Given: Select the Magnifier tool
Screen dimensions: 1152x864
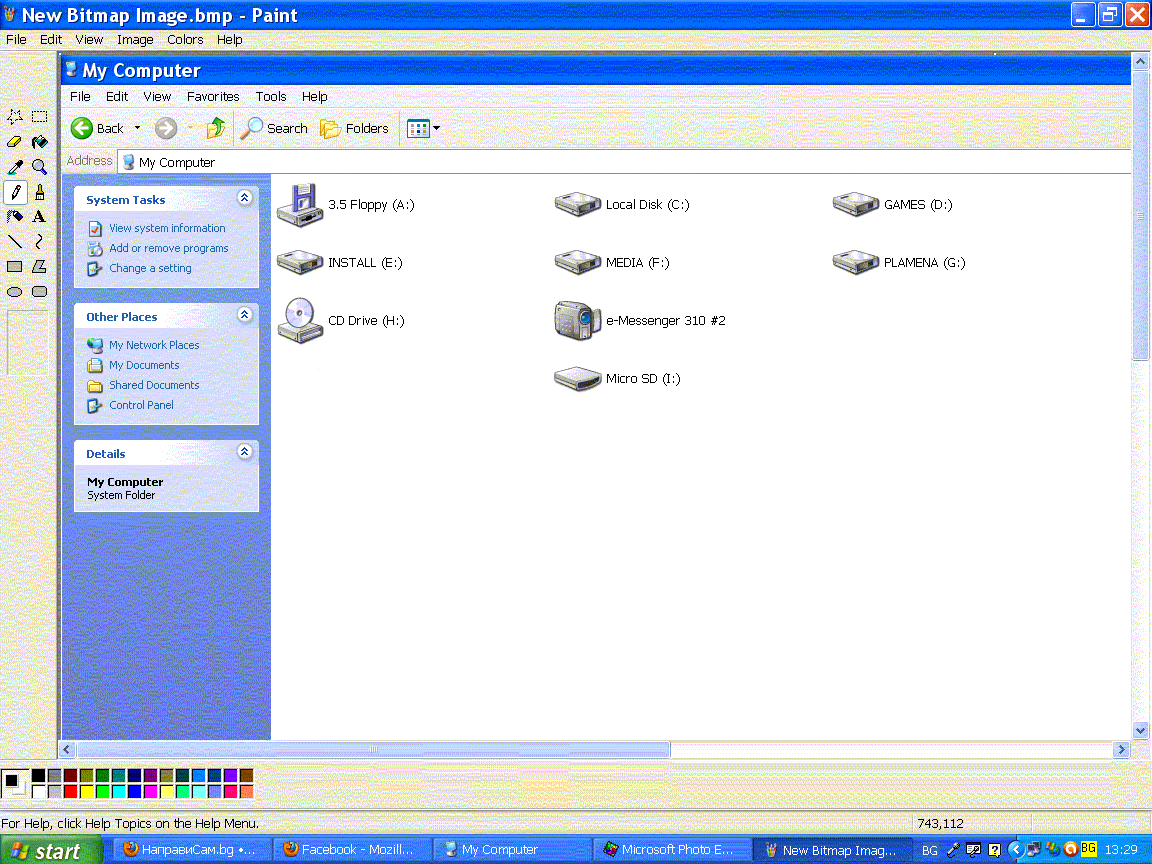Looking at the screenshot, I should (39, 167).
